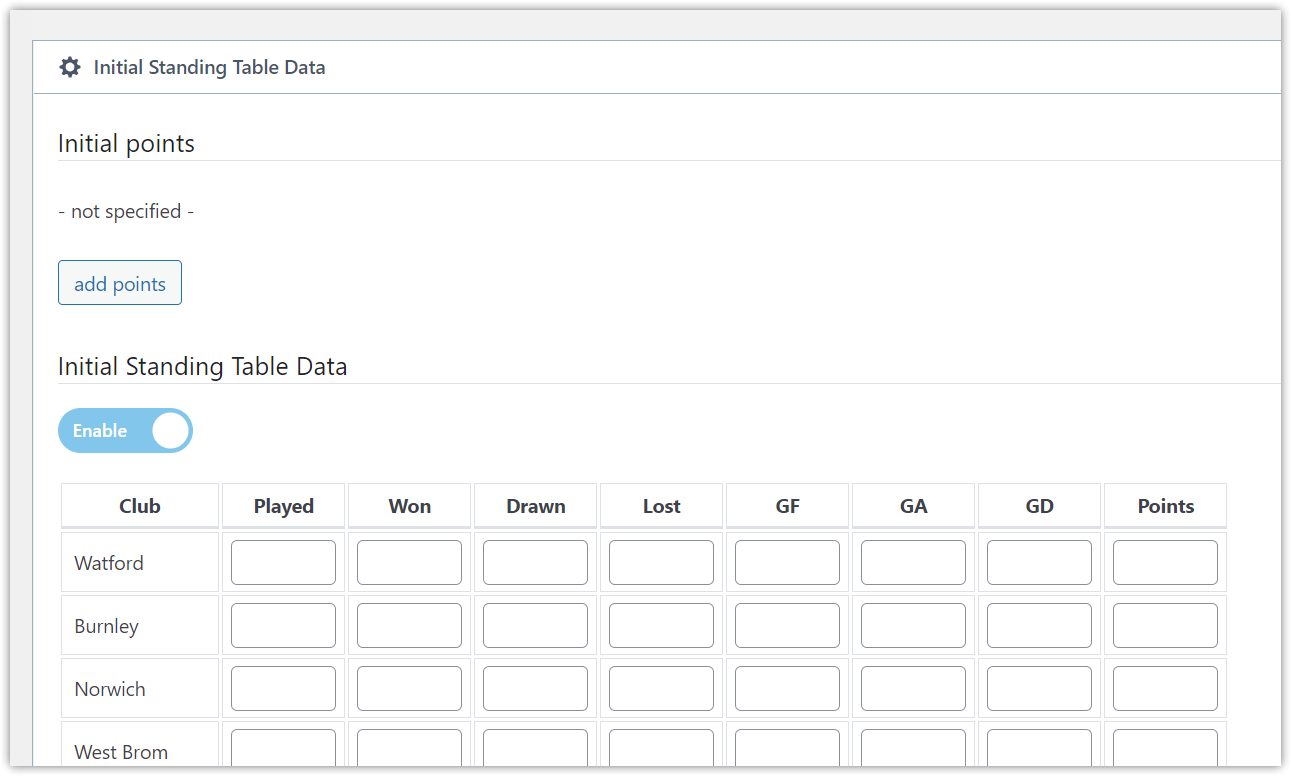Select Watford's Points input field
The image size is (1291, 776).
[1164, 562]
